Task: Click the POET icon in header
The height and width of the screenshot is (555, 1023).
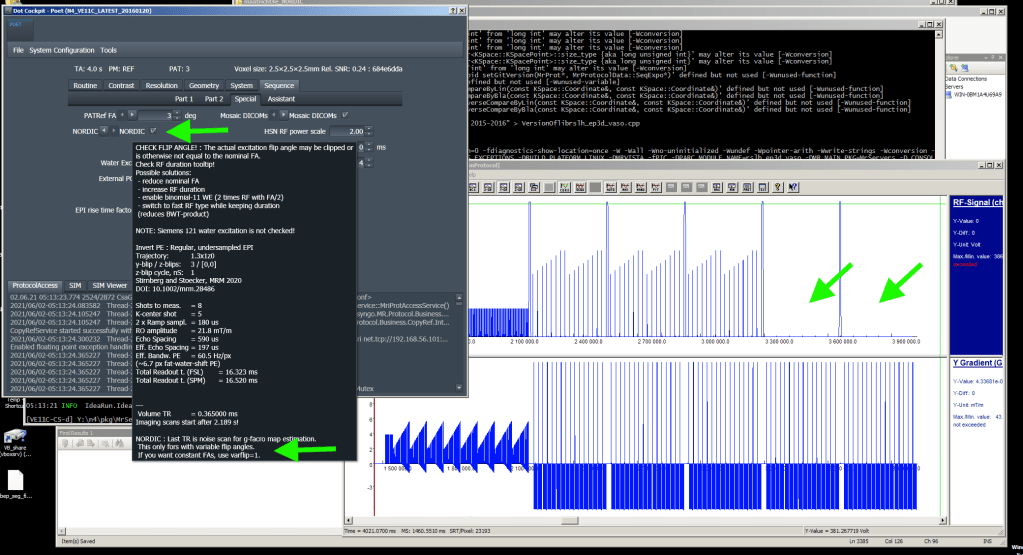Action: (19, 31)
